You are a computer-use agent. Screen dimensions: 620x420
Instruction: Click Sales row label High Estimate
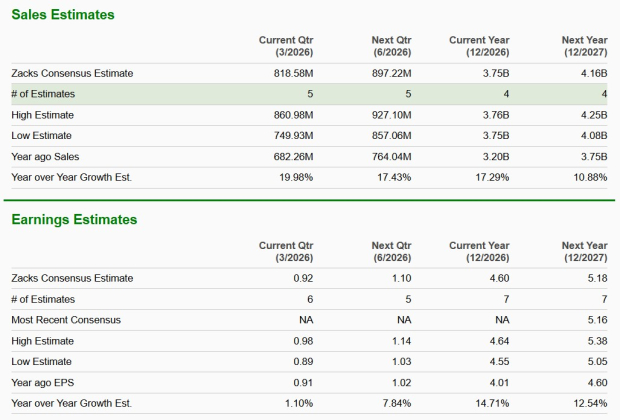click(x=43, y=115)
